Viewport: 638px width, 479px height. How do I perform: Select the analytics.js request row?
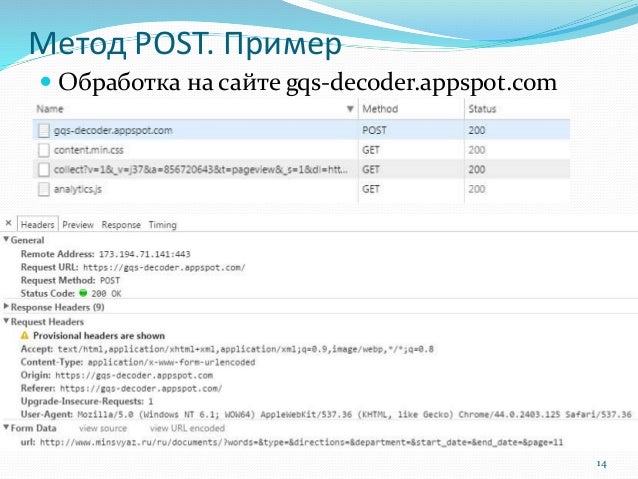(x=301, y=189)
